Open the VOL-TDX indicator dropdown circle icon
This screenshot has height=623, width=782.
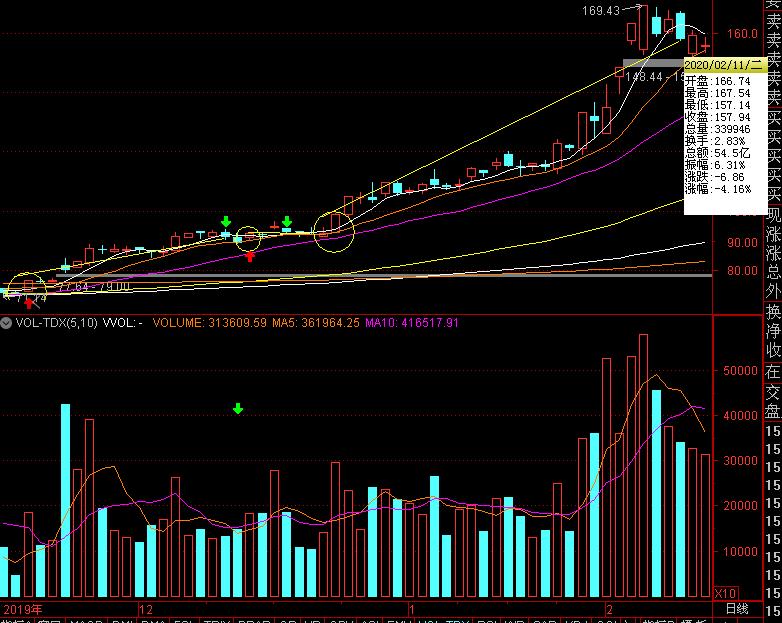pyautogui.click(x=5, y=323)
